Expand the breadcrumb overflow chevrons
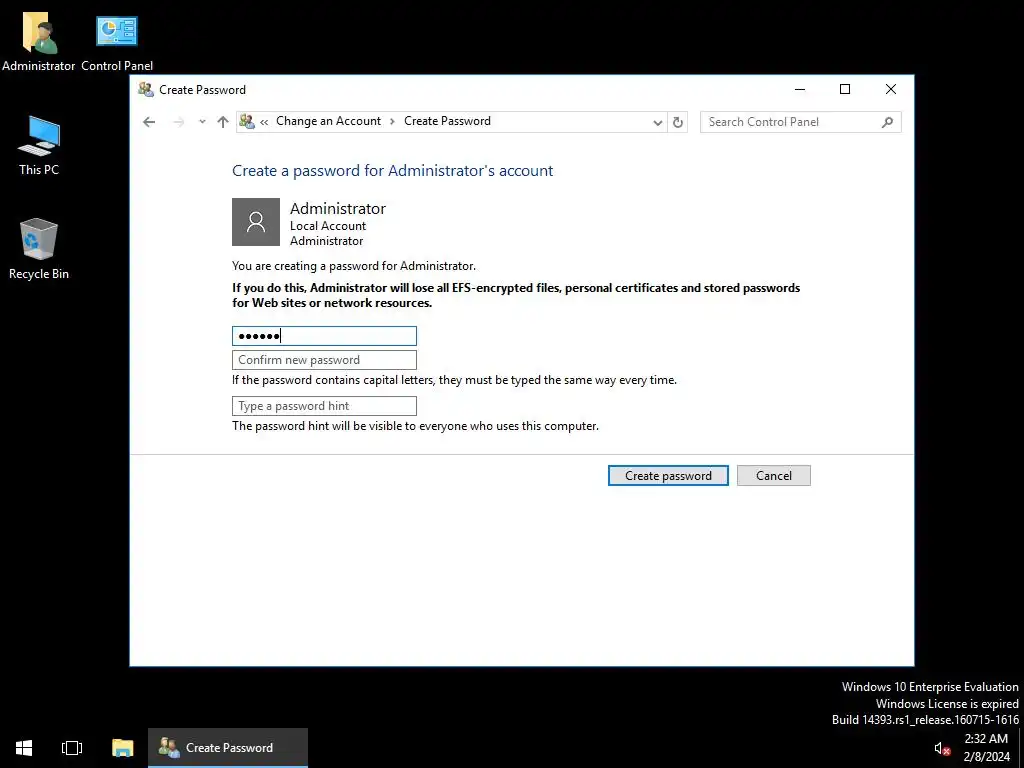 (264, 121)
